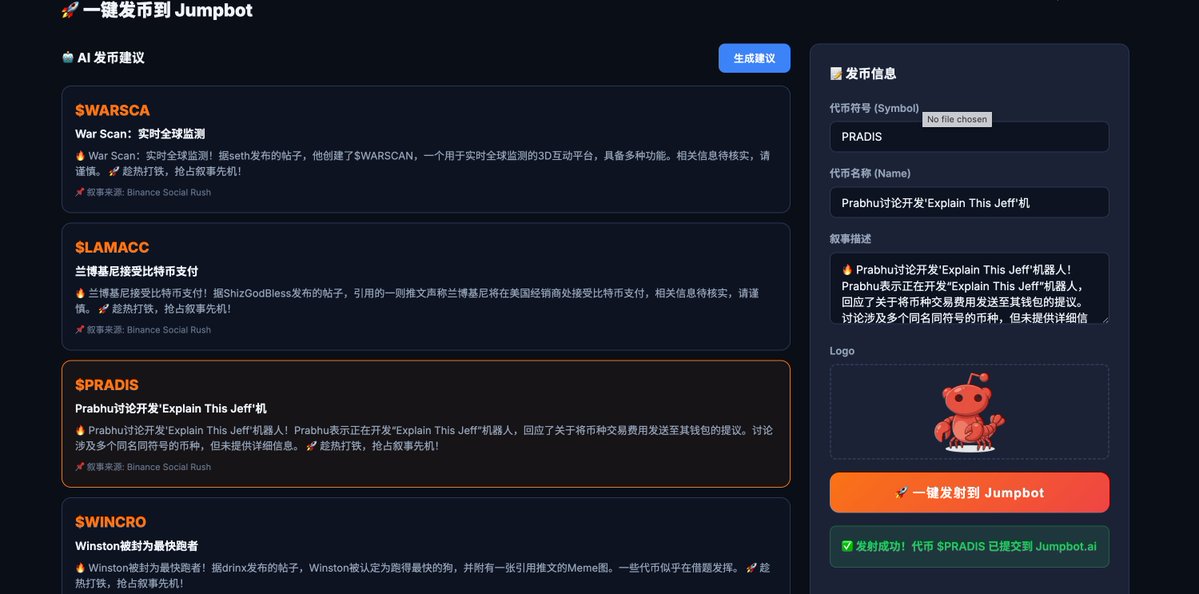Click Prabhu讨论开发'Explain This Jeff'机 card heading
The height and width of the screenshot is (594, 1199).
coord(171,408)
